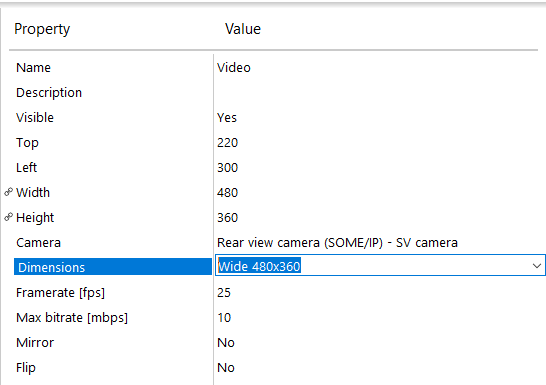The width and height of the screenshot is (546, 385).
Task: Edit the Max bitrate value 10
Action: 224,318
